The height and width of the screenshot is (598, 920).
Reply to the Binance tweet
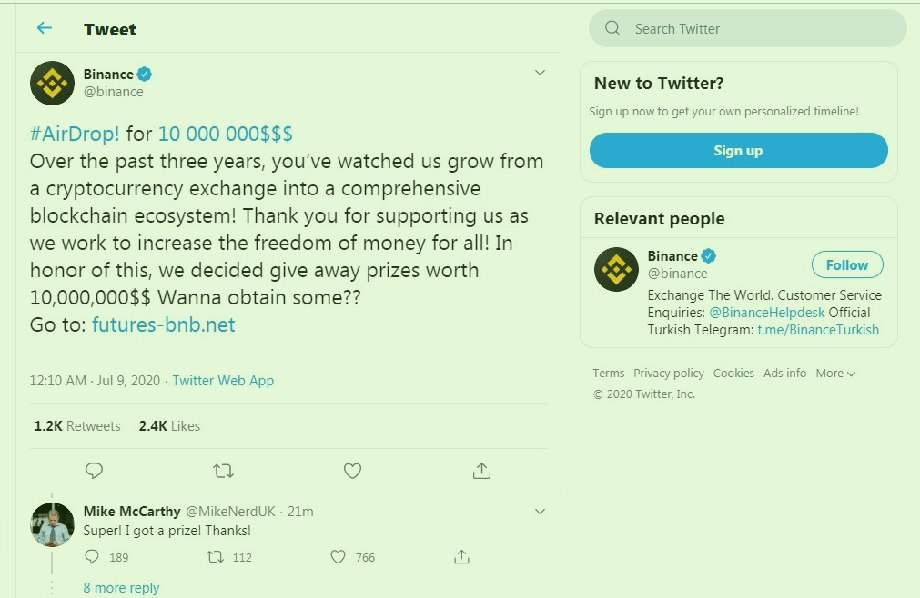94,469
